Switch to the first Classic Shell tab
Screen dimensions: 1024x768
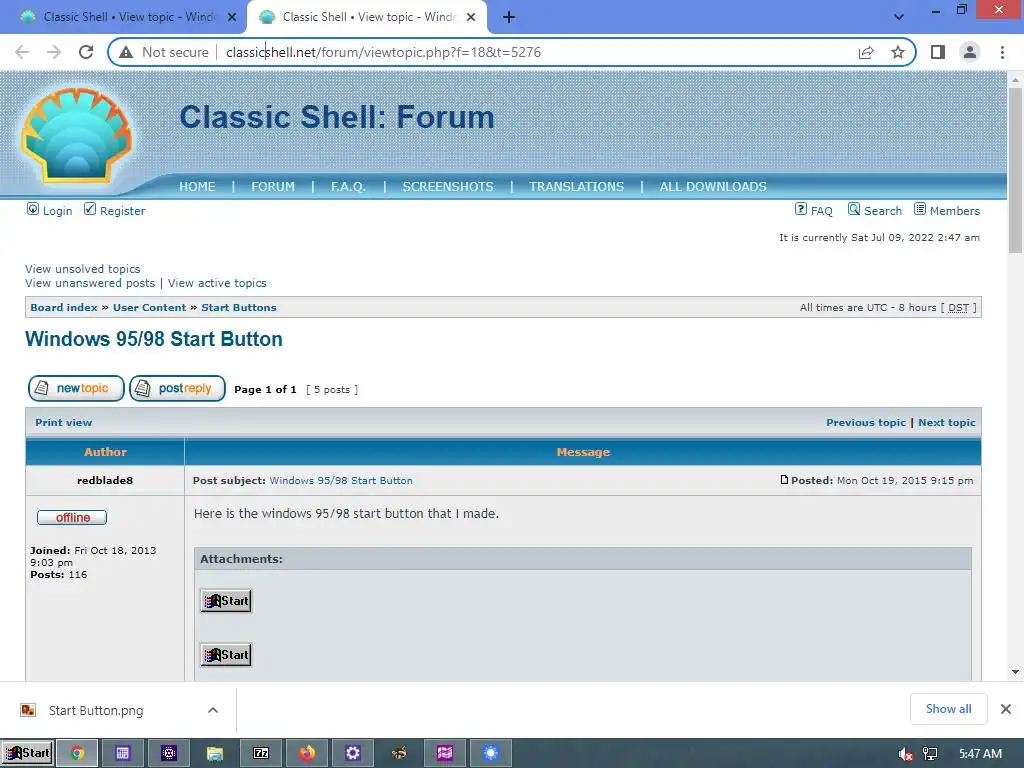tap(124, 17)
